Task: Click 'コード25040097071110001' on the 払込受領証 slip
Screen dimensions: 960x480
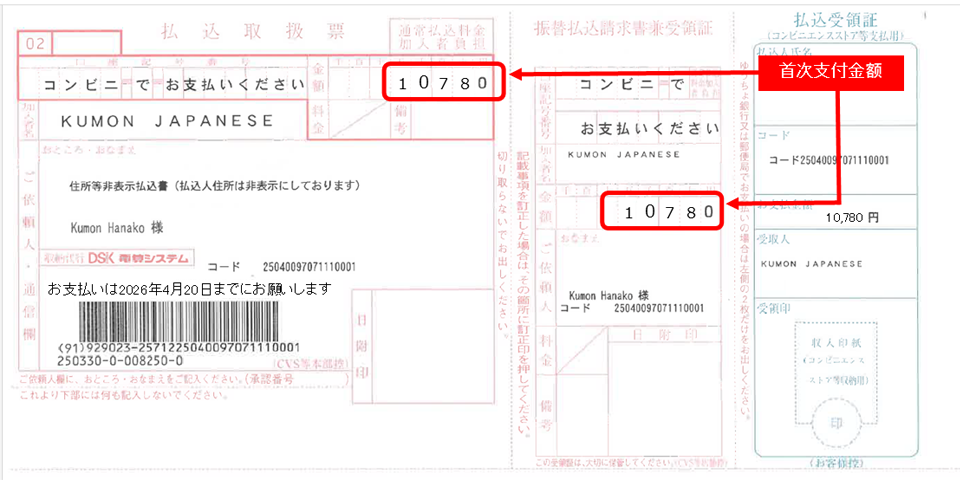Action: point(828,160)
